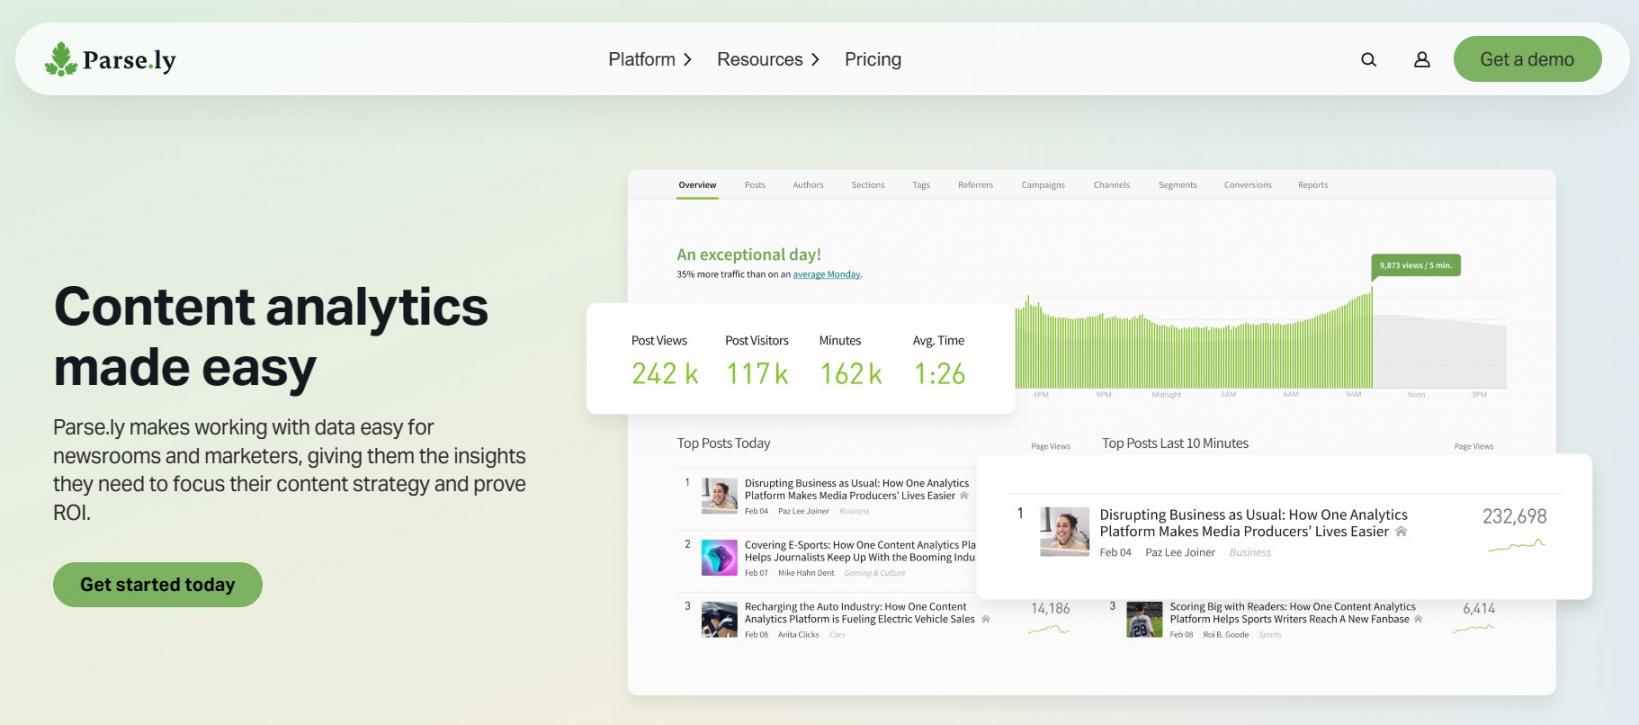1639x725 pixels.
Task: Switch to the Sections tab
Action: click(x=868, y=185)
